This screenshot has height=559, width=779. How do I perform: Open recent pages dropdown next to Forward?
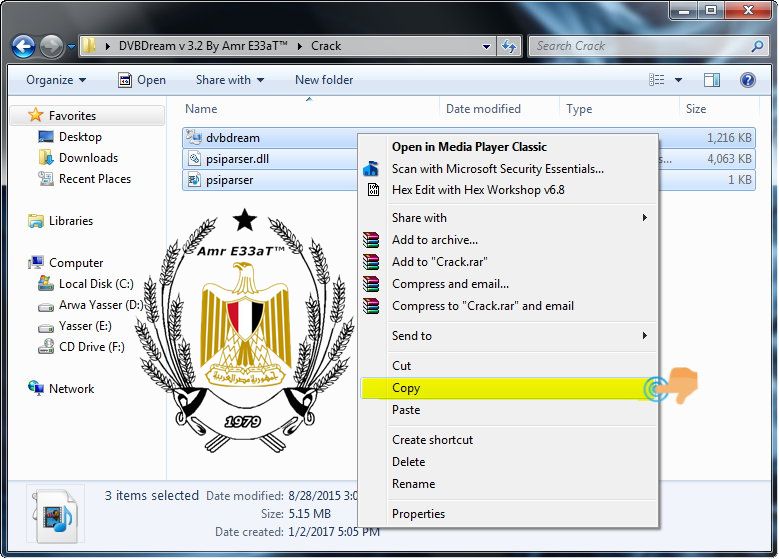coord(71,47)
